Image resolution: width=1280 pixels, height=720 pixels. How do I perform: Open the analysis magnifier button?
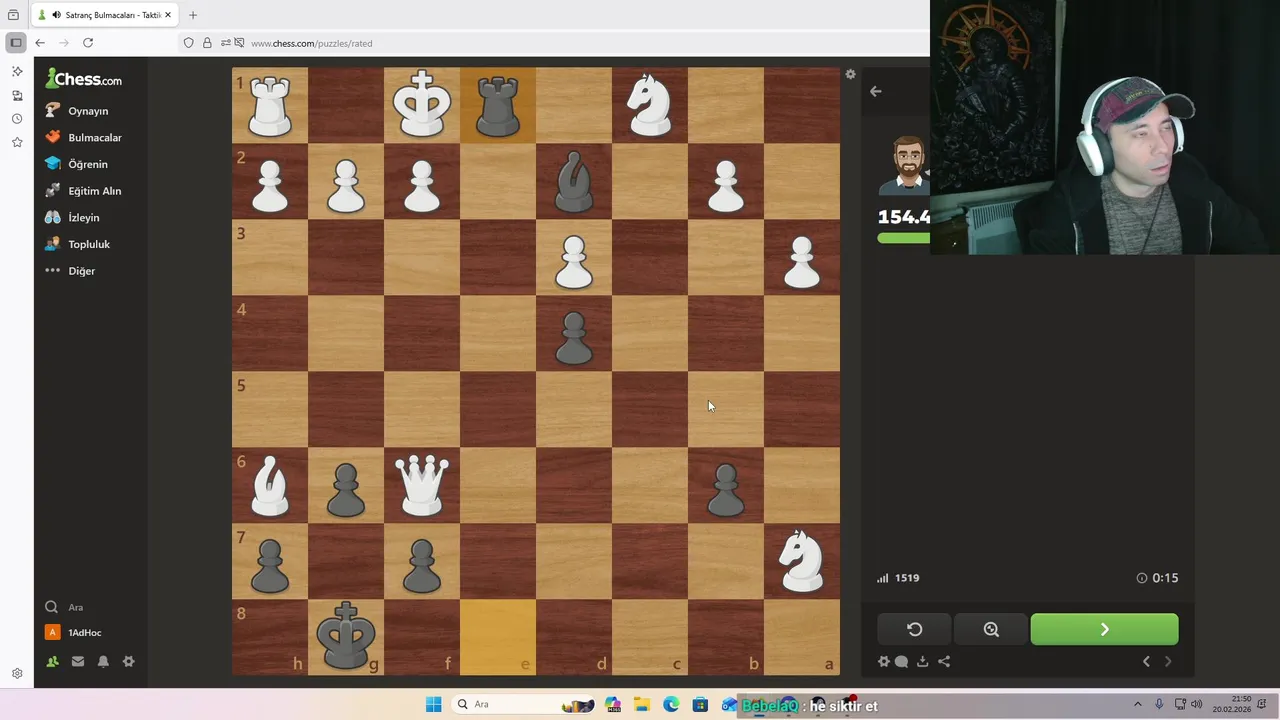(991, 629)
